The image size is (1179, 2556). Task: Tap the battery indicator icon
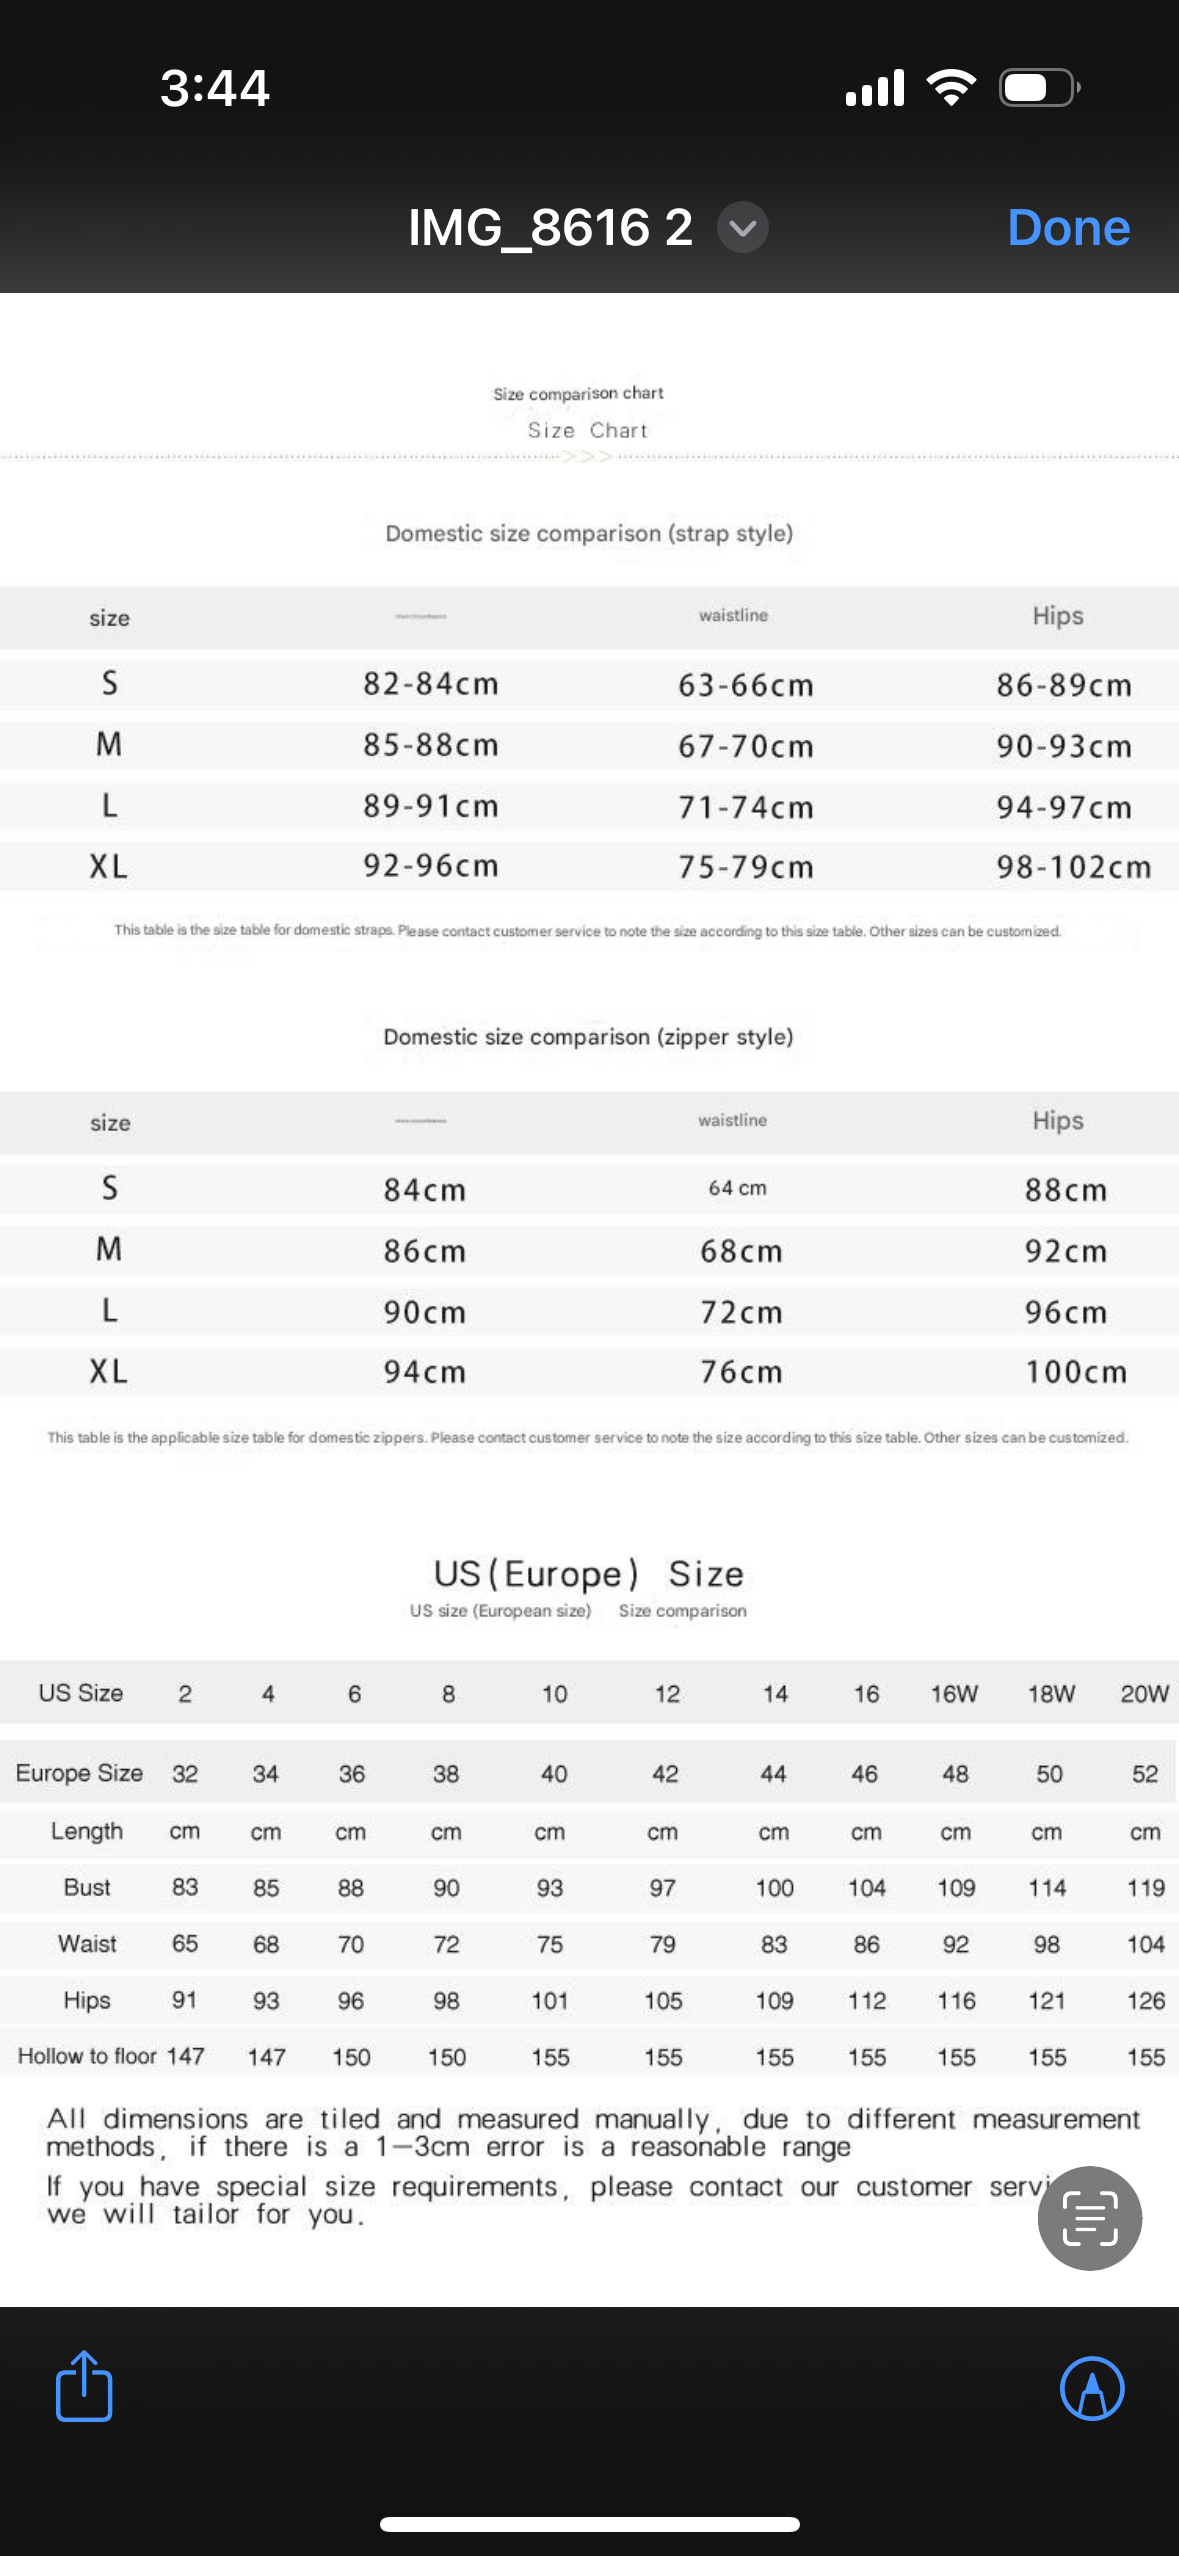pos(1039,88)
